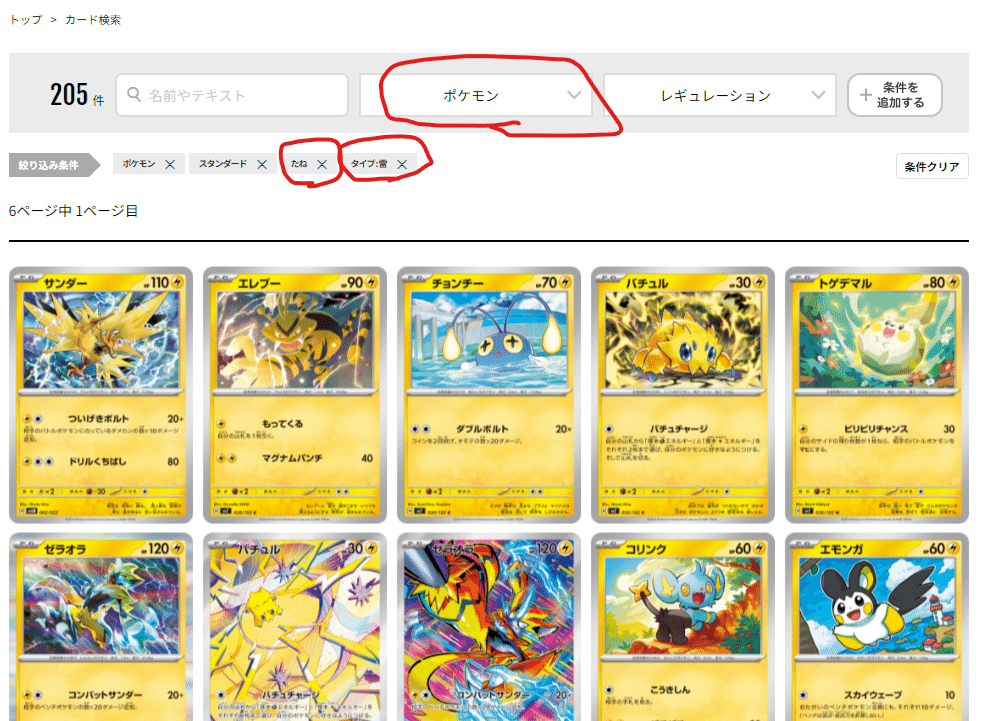Viewport: 987px width, 721px height.
Task: Open the full-art バチュル card
Action: click(295, 627)
